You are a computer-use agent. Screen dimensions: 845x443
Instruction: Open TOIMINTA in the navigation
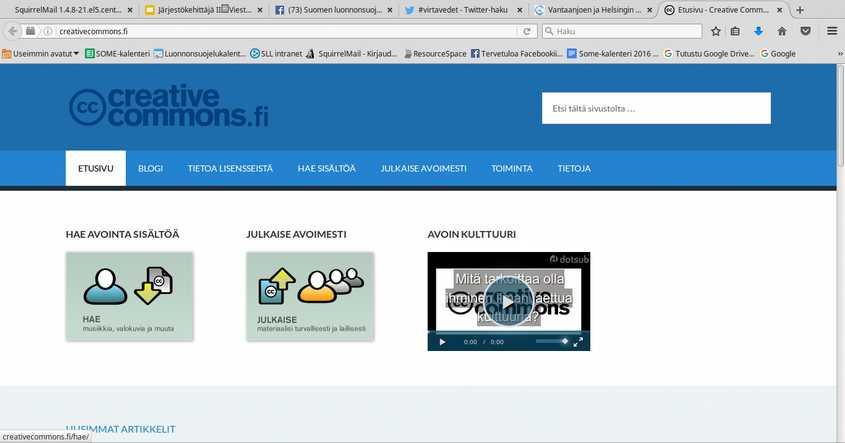point(512,168)
